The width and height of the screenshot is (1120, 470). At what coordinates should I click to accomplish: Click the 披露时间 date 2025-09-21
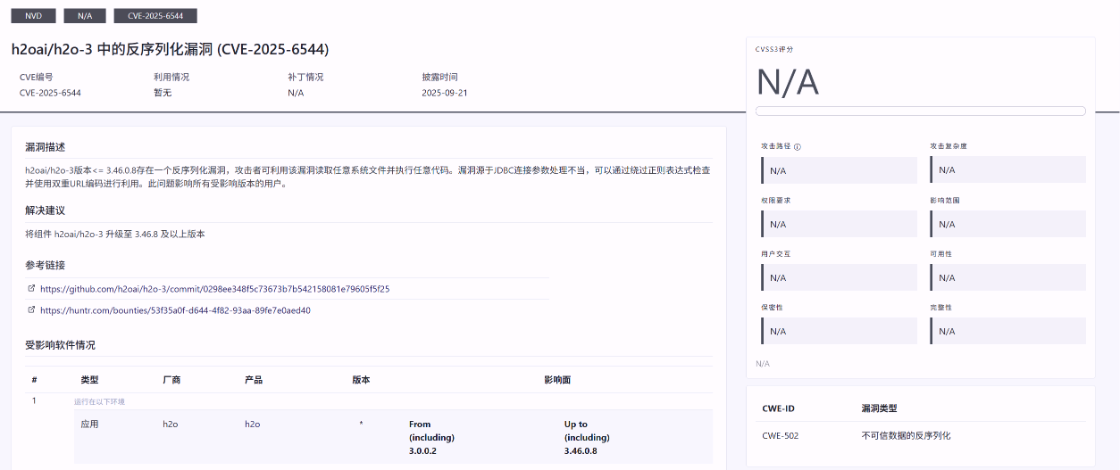pos(444,93)
